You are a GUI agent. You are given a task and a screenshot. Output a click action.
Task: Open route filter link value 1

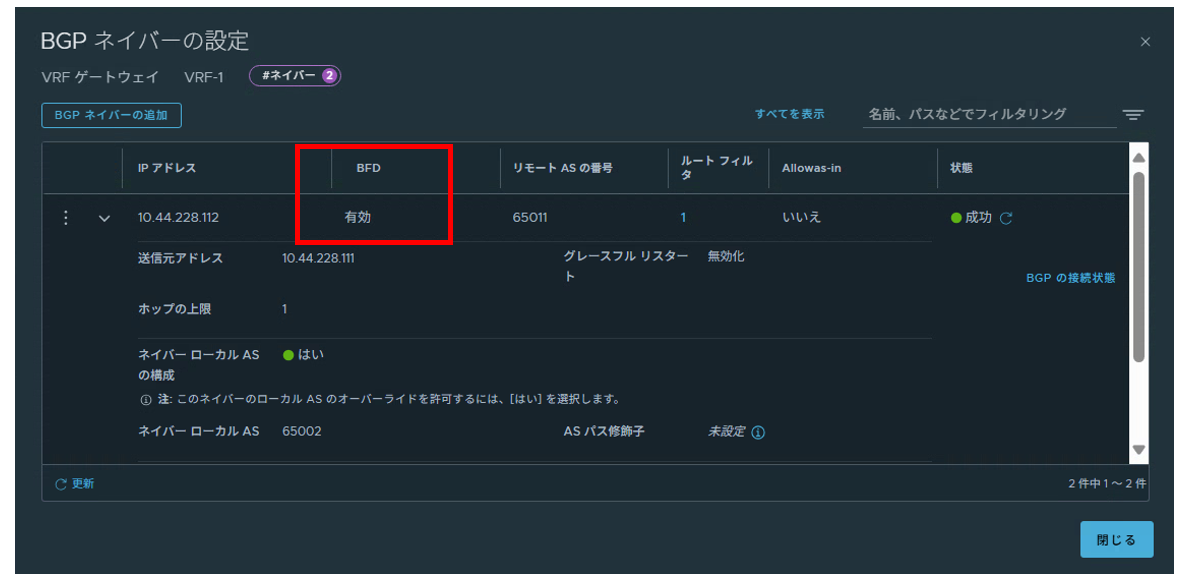(683, 218)
